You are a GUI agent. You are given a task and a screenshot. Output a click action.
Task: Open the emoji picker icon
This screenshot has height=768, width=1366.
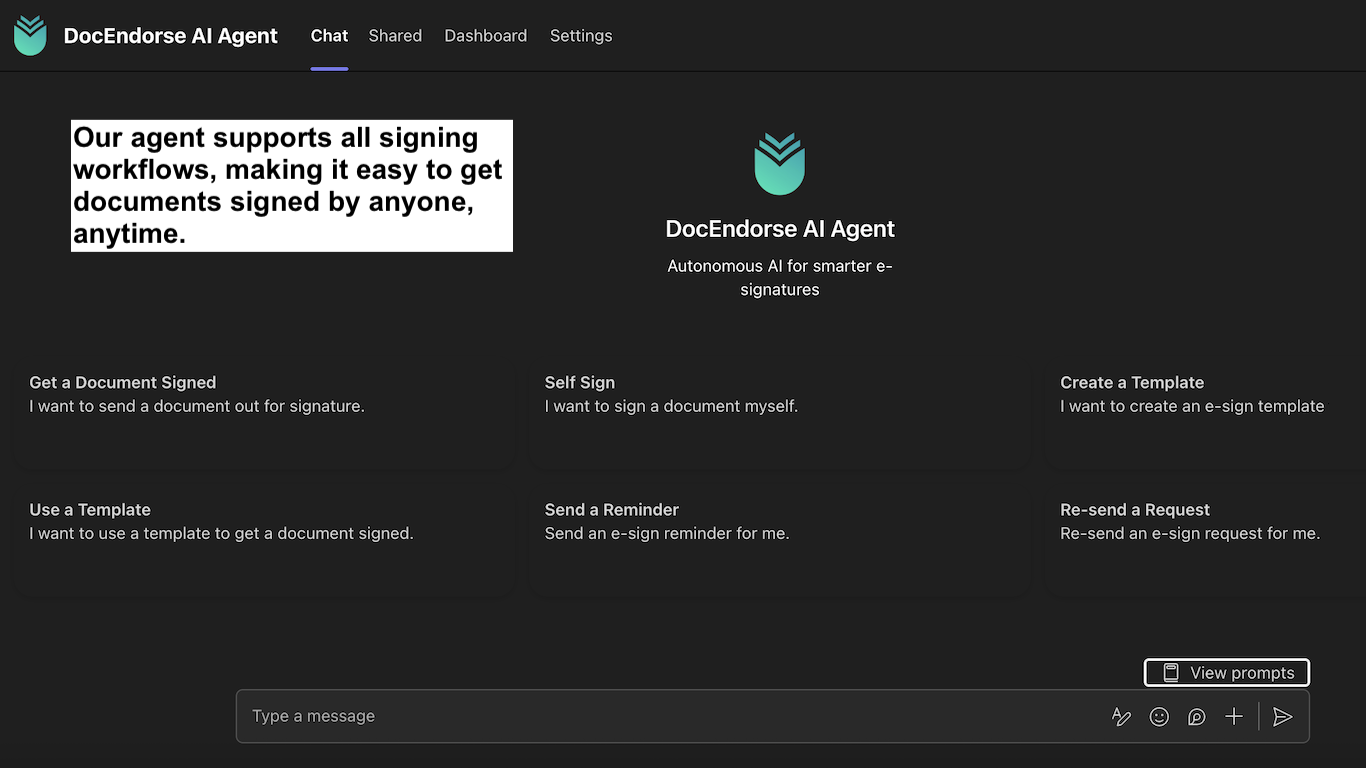[1159, 716]
